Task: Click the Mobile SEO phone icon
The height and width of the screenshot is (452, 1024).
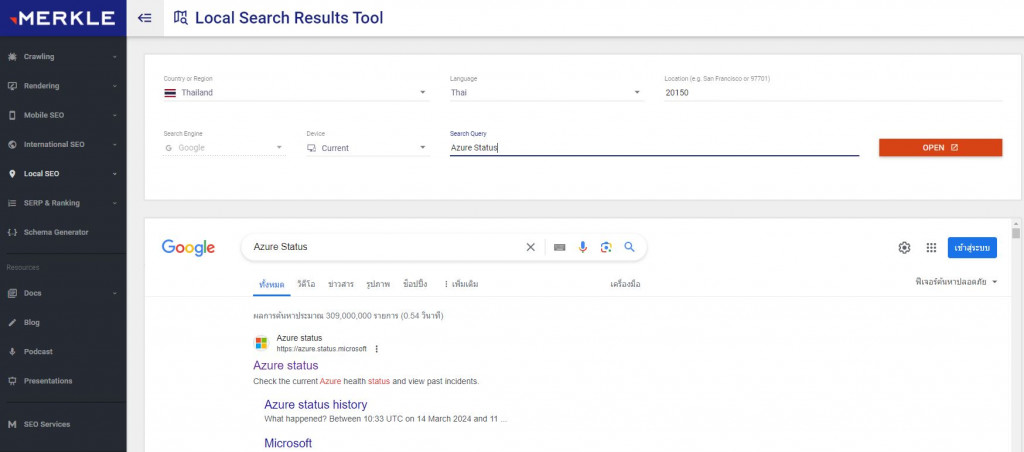Action: pyautogui.click(x=12, y=116)
